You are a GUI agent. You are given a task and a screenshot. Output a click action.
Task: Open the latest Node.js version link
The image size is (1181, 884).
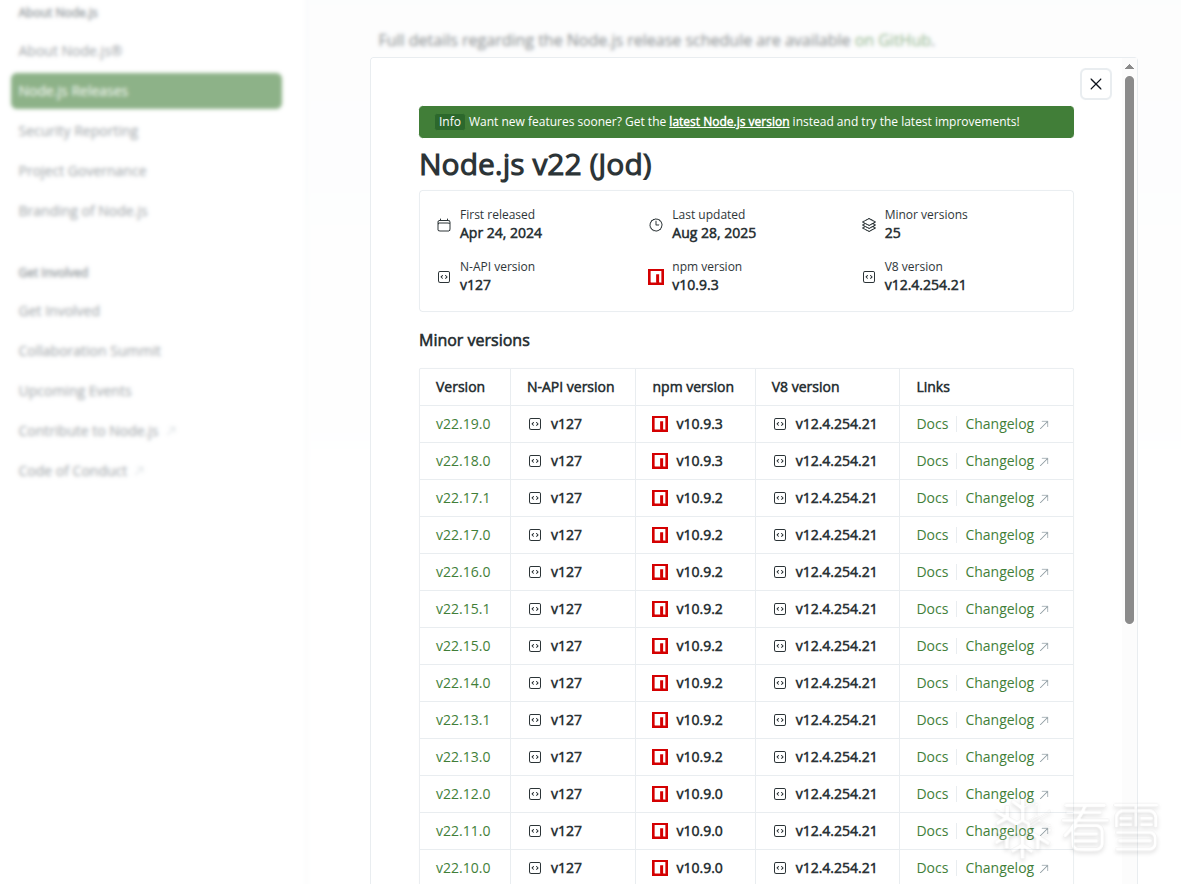pos(728,122)
